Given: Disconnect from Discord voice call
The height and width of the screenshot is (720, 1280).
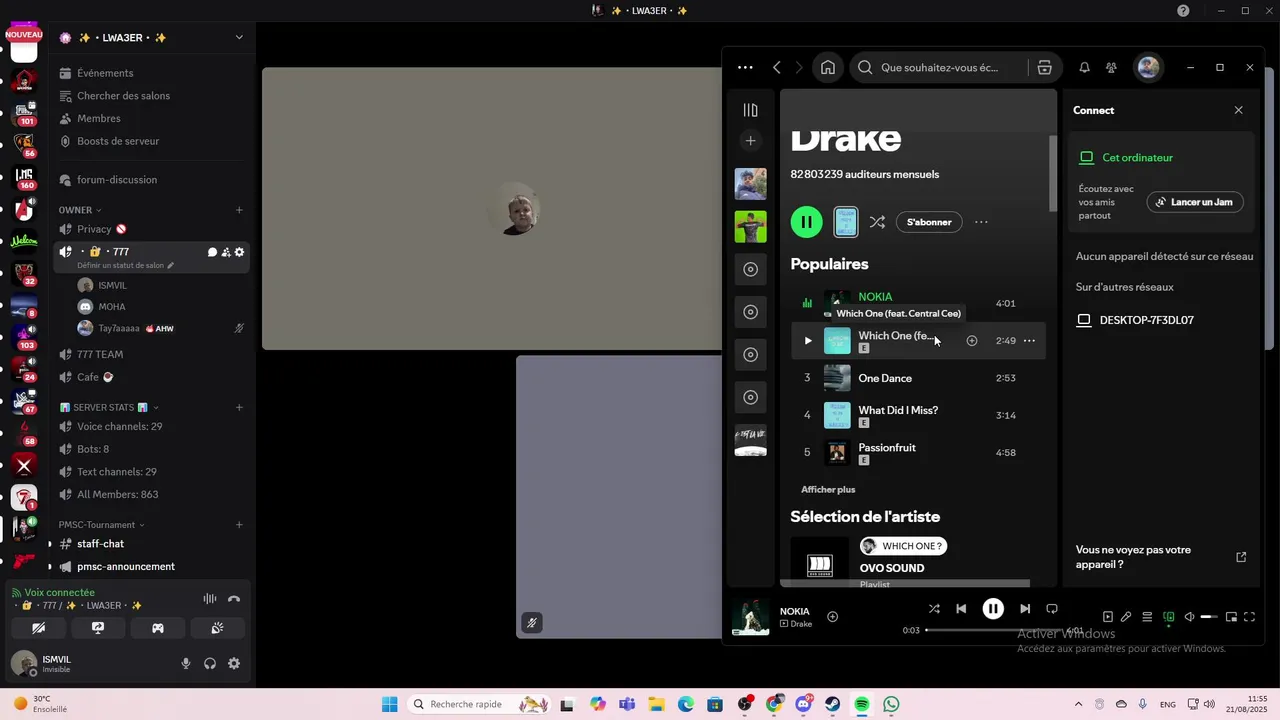Looking at the screenshot, I should point(234,599).
